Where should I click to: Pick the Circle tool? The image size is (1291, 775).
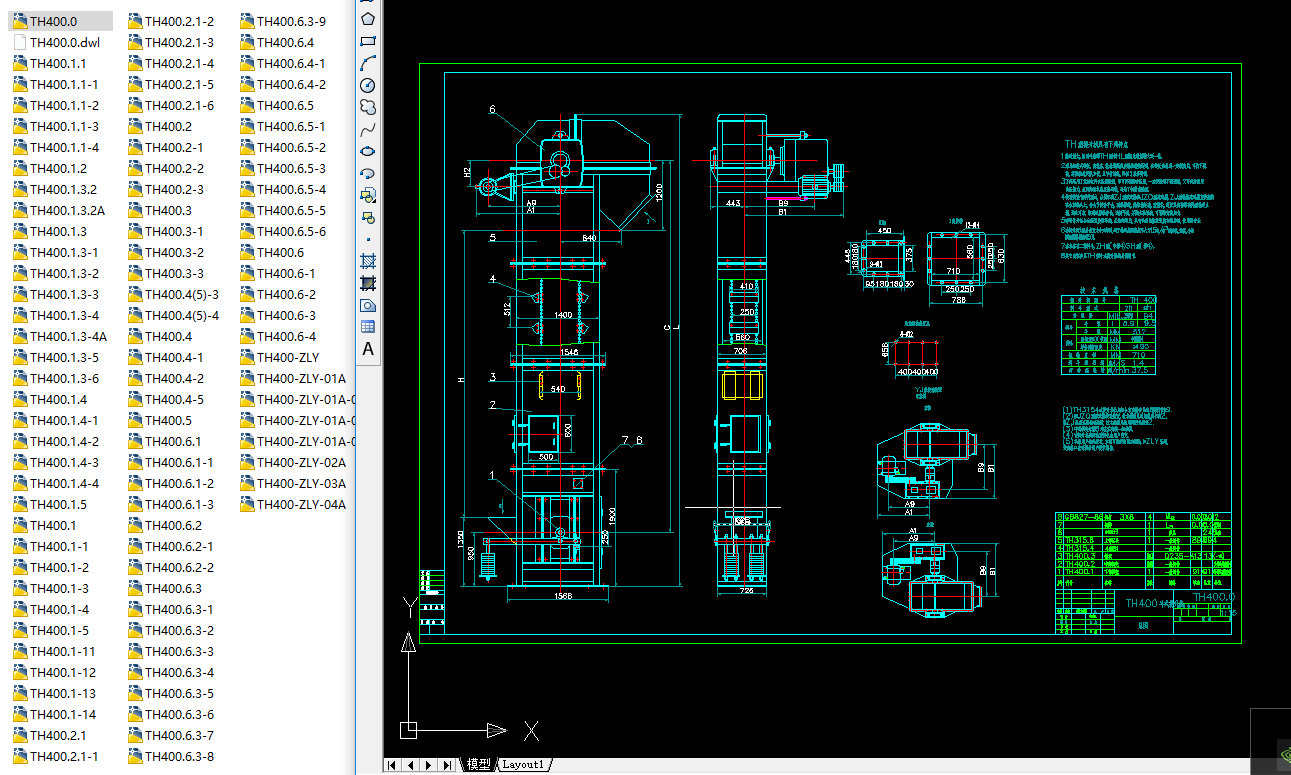(x=368, y=85)
